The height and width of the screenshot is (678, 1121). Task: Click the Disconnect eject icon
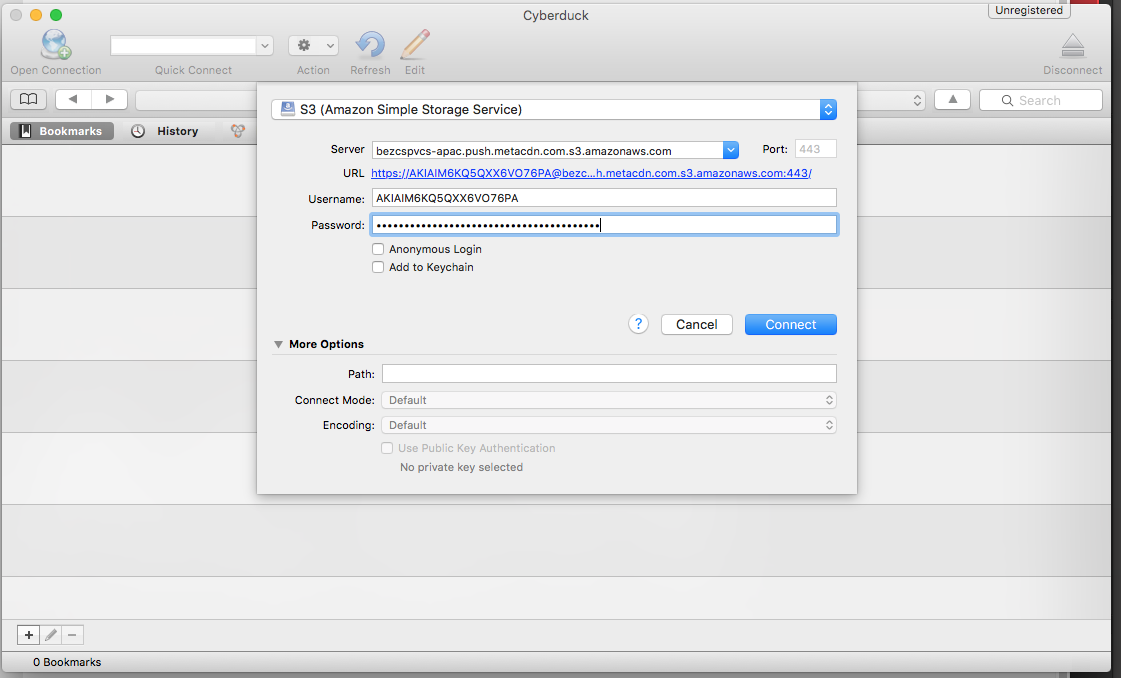tap(1072, 46)
